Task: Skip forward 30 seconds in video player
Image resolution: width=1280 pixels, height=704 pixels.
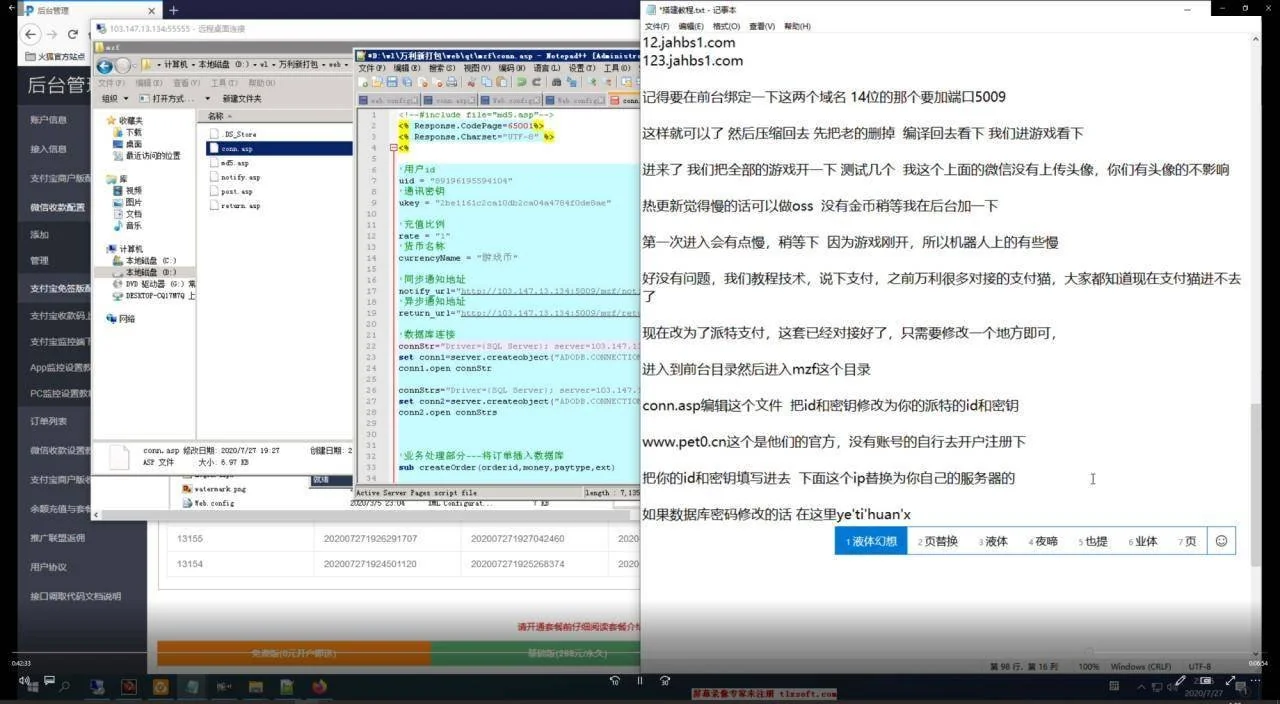Action: pos(665,681)
